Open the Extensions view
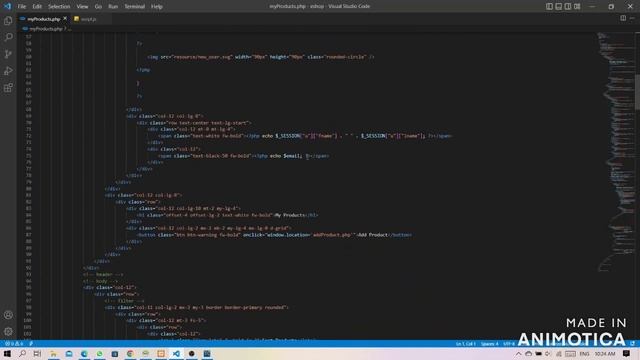The height and width of the screenshot is (360, 640). [8, 87]
